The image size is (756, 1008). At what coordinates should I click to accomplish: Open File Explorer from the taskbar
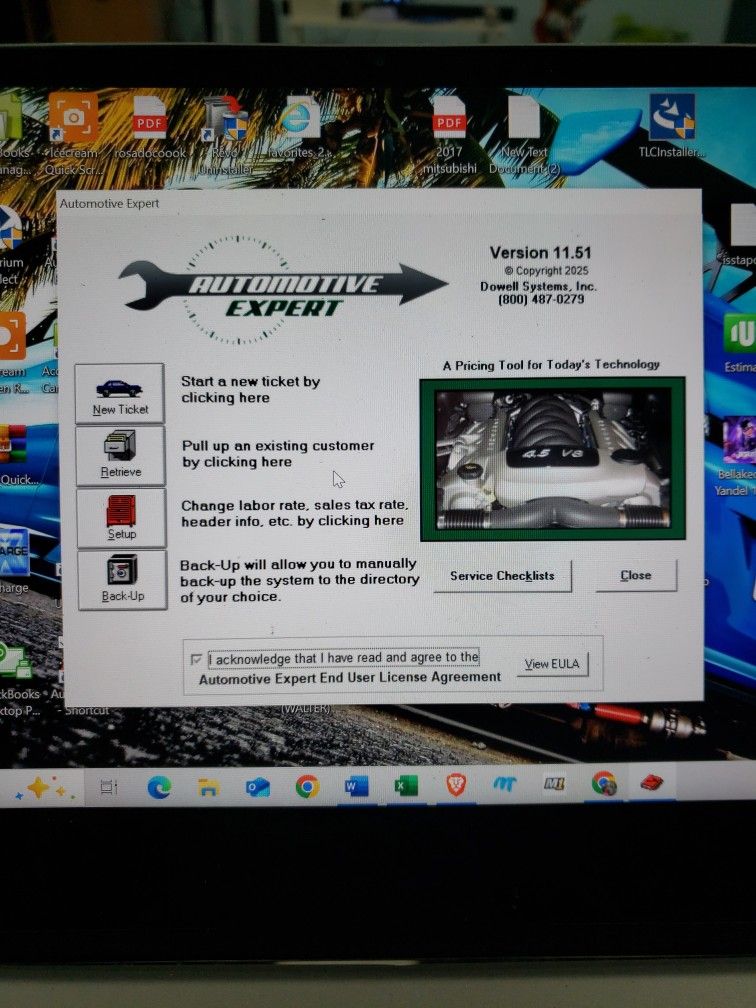[208, 787]
